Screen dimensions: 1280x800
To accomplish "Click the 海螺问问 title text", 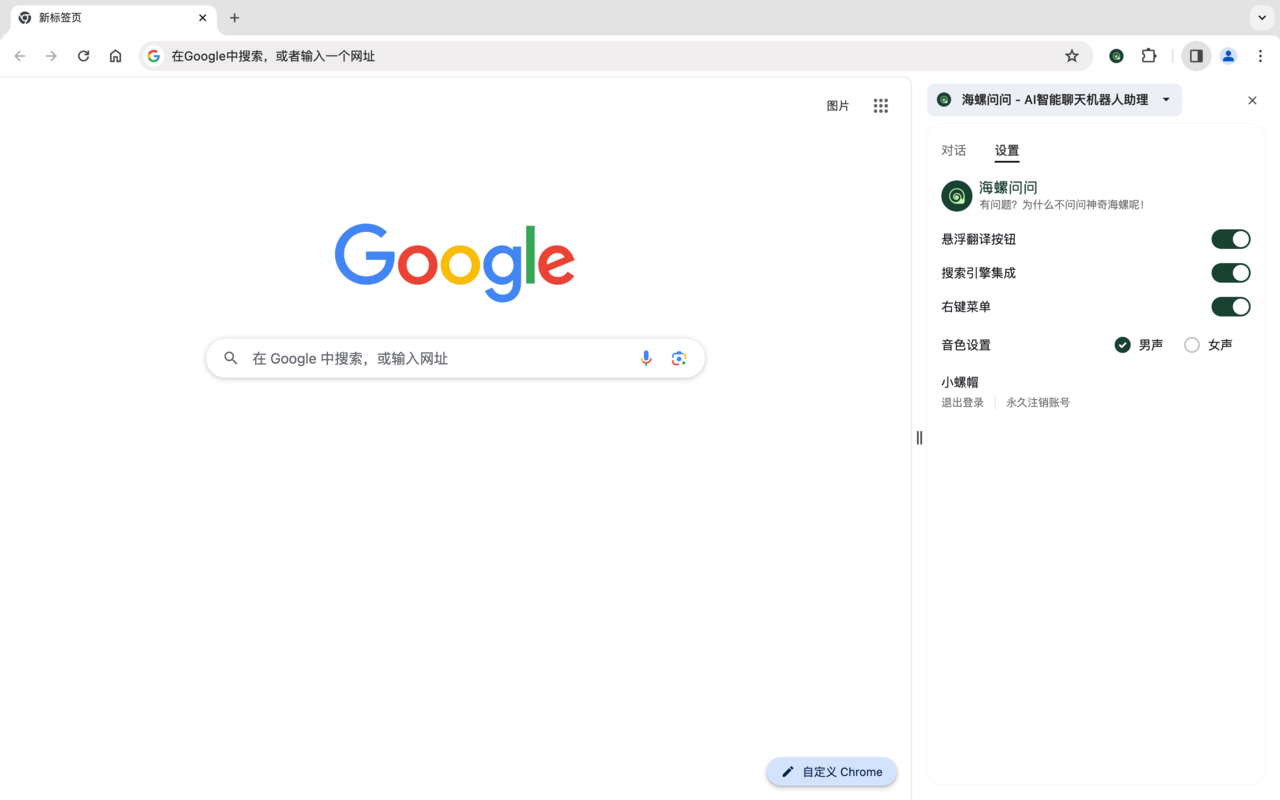I will 1008,188.
